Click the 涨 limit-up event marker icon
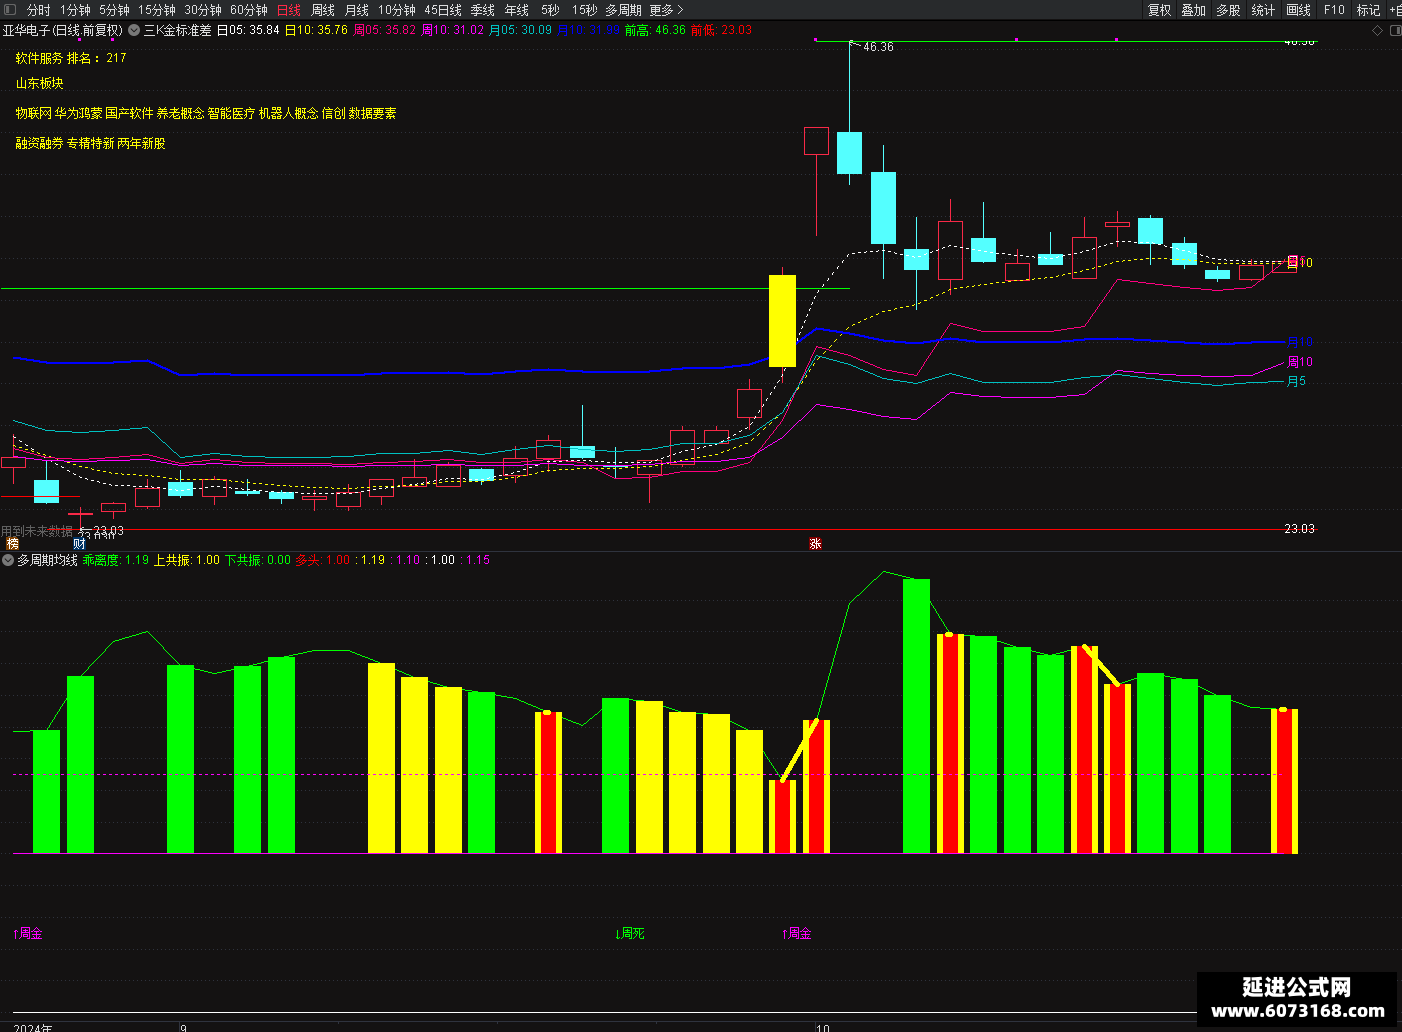Viewport: 1402px width, 1032px height. [x=815, y=544]
